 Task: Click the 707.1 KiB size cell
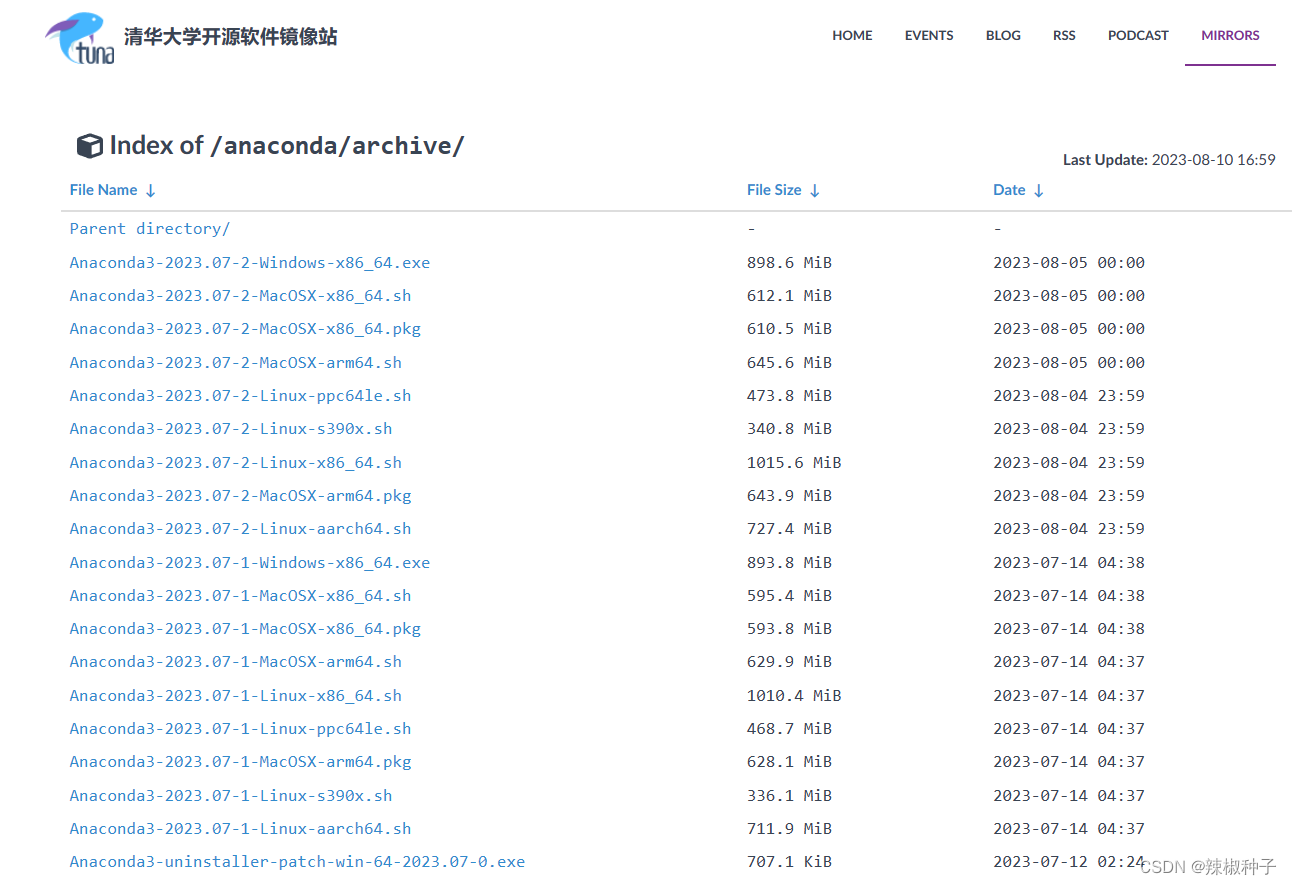click(x=789, y=862)
